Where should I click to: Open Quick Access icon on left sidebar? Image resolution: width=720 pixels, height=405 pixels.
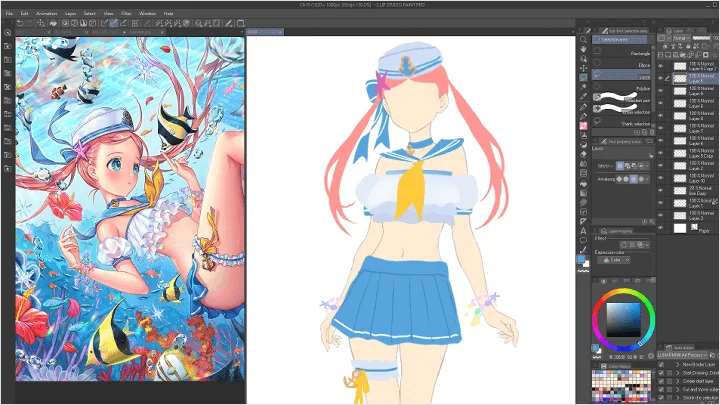[7, 33]
